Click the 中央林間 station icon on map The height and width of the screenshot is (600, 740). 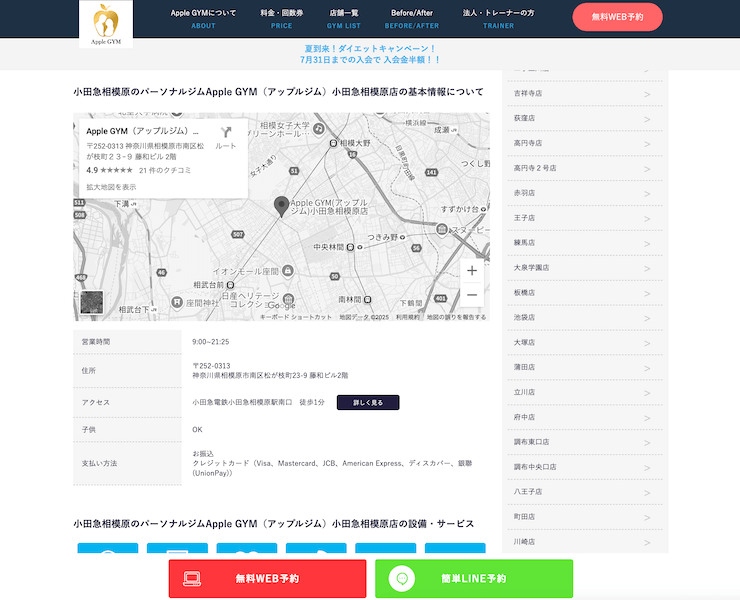coord(350,247)
